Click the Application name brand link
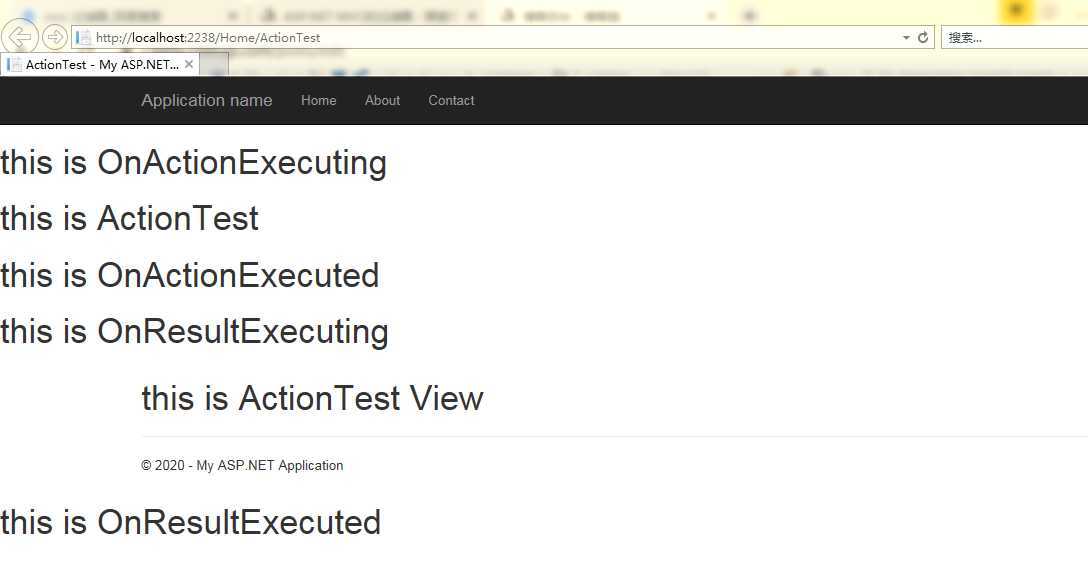This screenshot has width=1088, height=579. pyautogui.click(x=207, y=100)
